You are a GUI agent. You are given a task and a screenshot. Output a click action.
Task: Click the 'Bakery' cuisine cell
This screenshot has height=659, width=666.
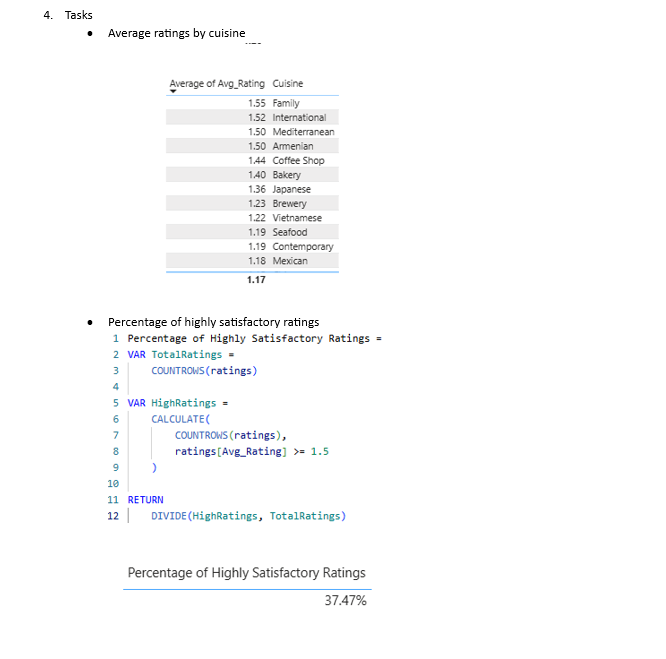[286, 175]
